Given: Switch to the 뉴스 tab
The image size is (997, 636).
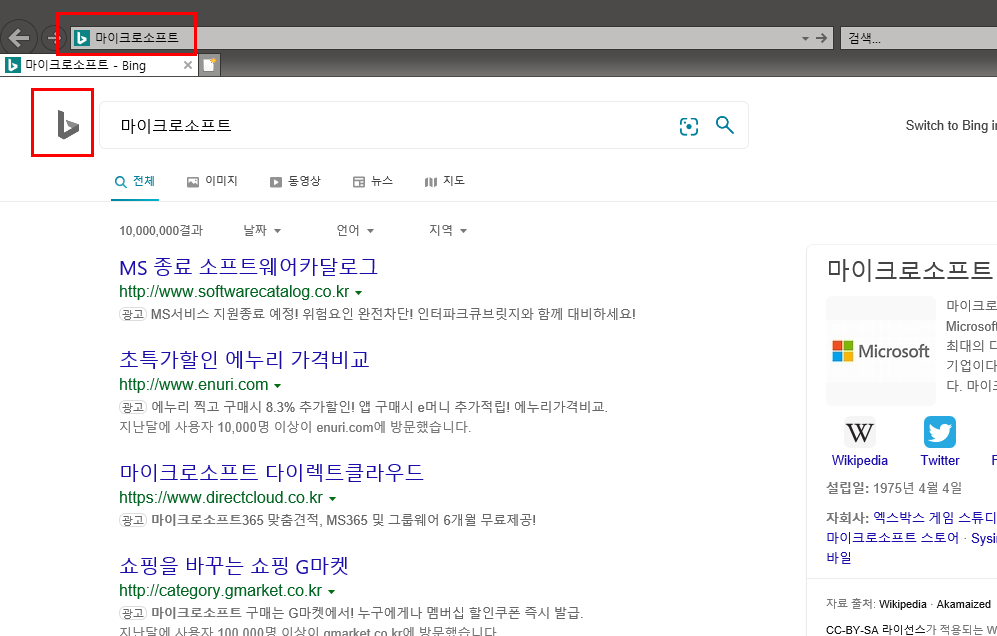Looking at the screenshot, I should pyautogui.click(x=373, y=181).
